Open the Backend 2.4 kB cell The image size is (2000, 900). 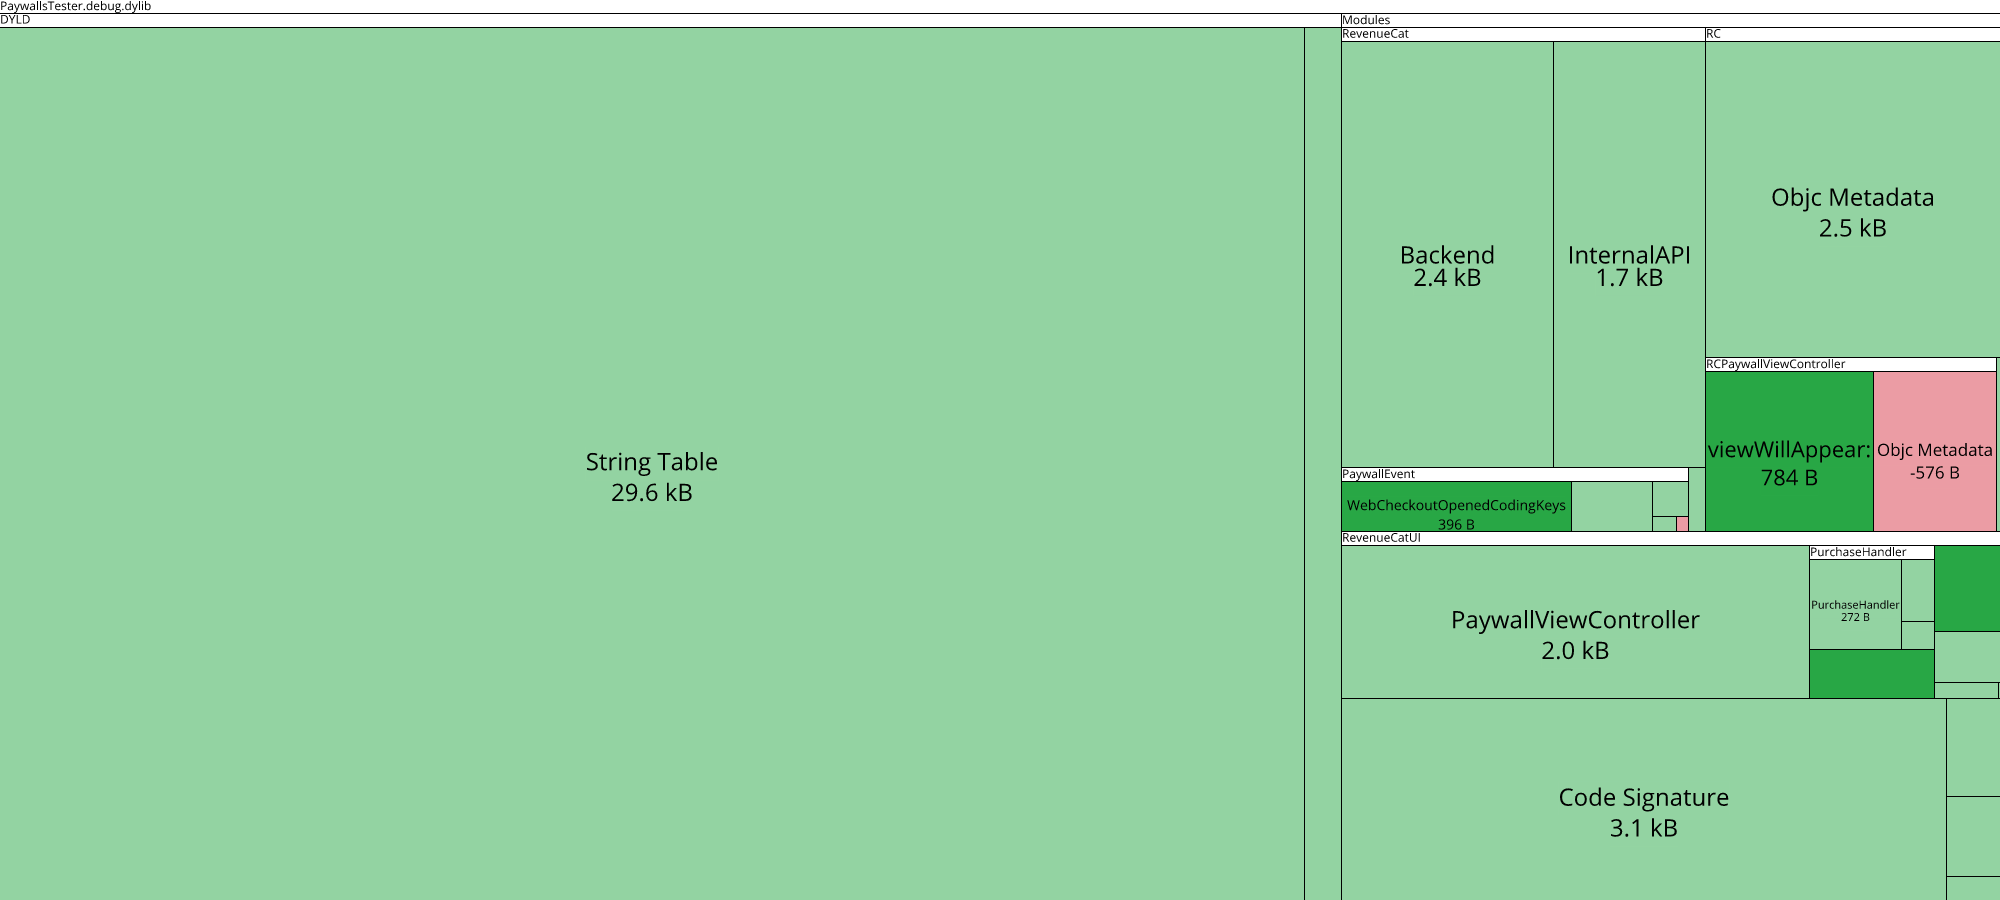pyautogui.click(x=1447, y=254)
